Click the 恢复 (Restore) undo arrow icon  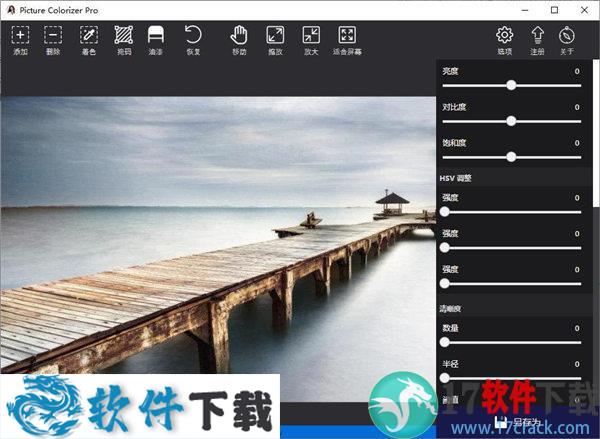(193, 36)
